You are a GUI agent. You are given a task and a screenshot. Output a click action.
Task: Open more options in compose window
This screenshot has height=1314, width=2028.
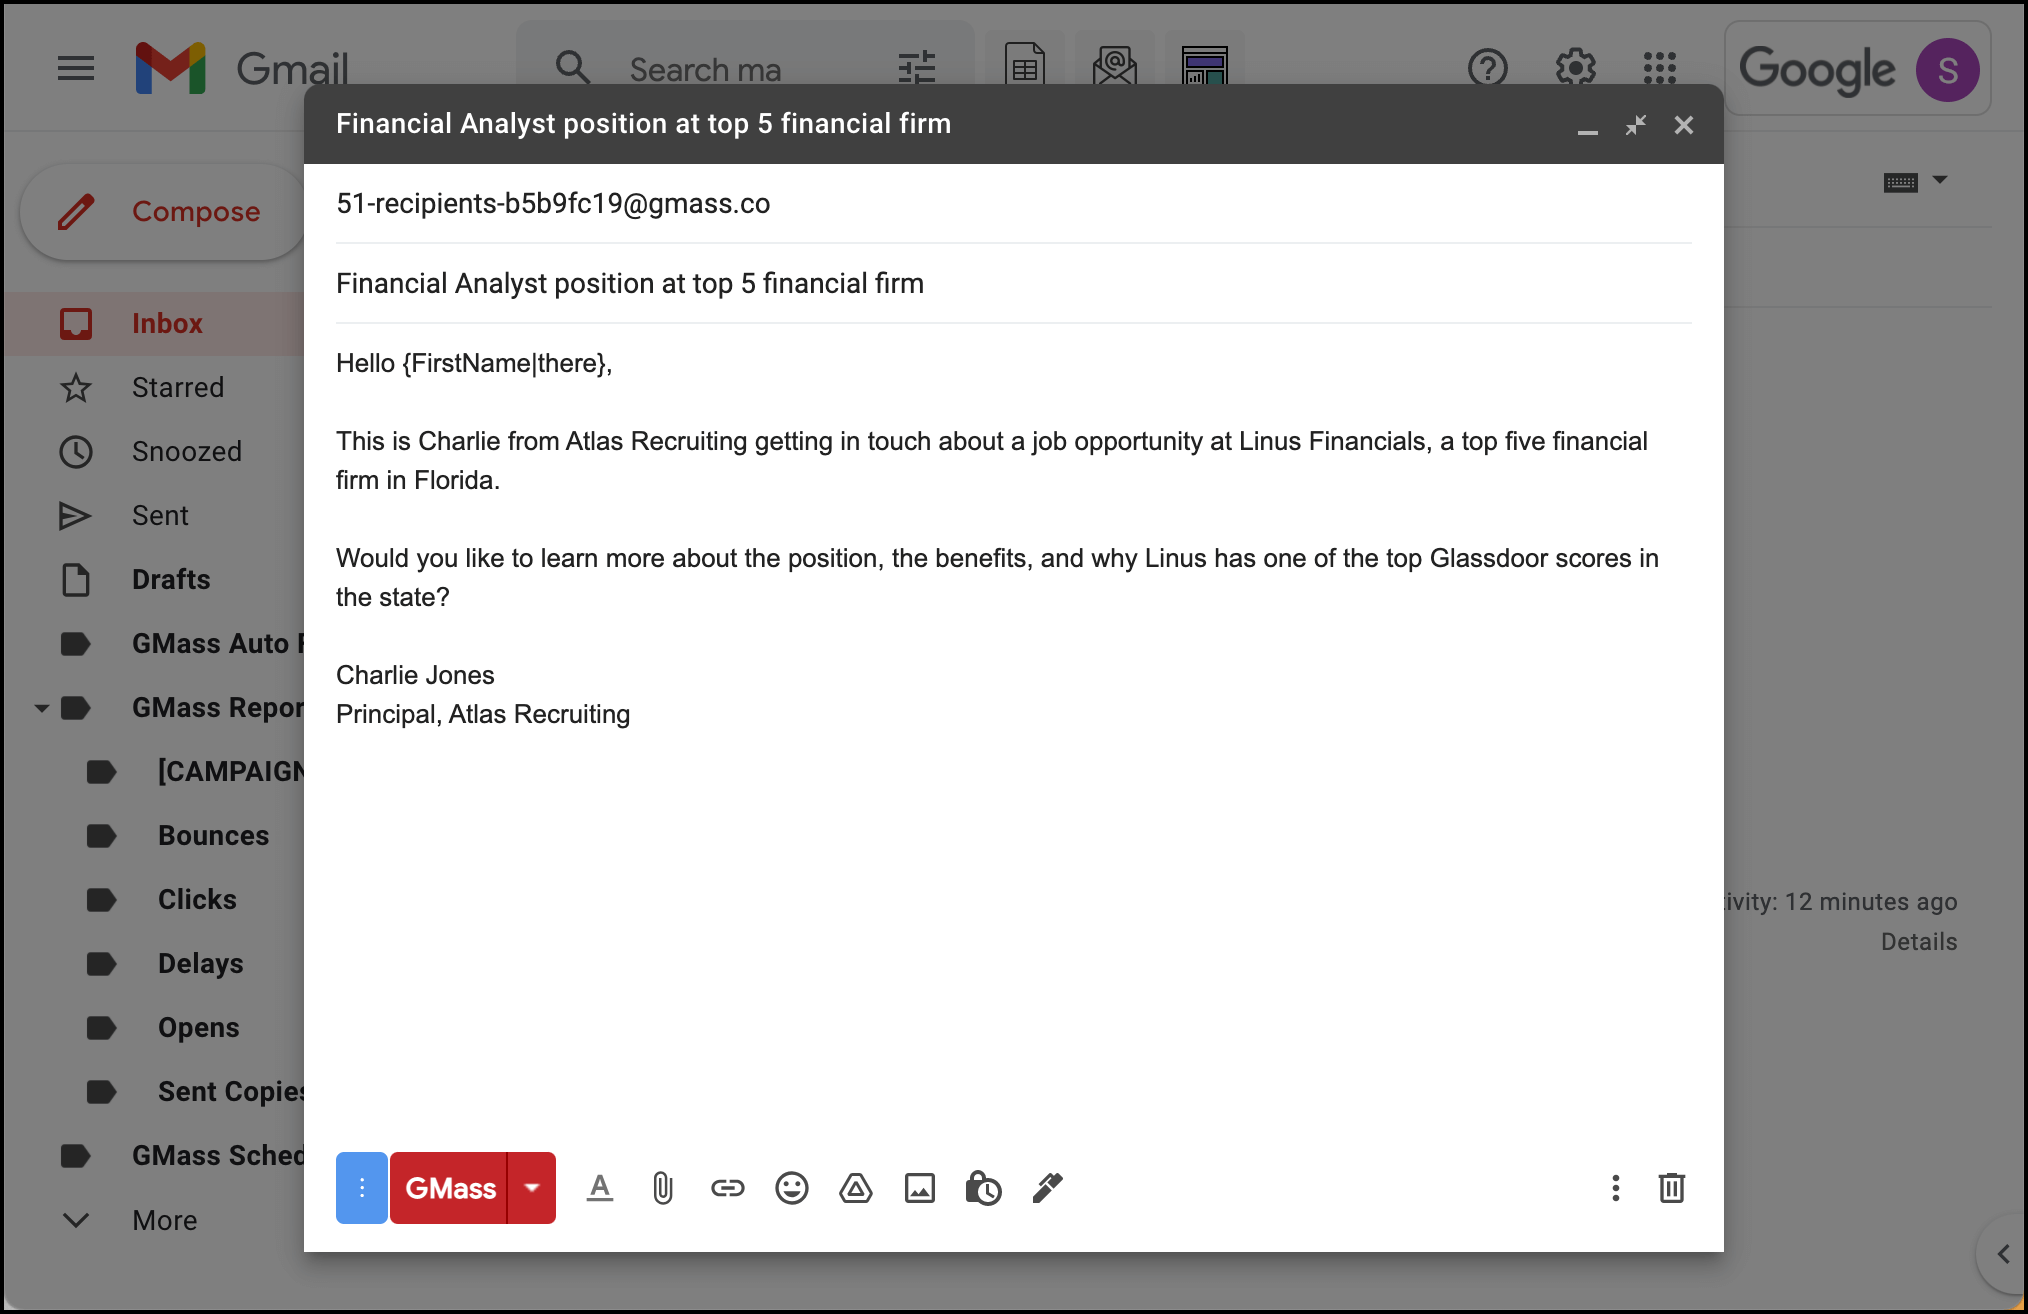[x=1616, y=1188]
